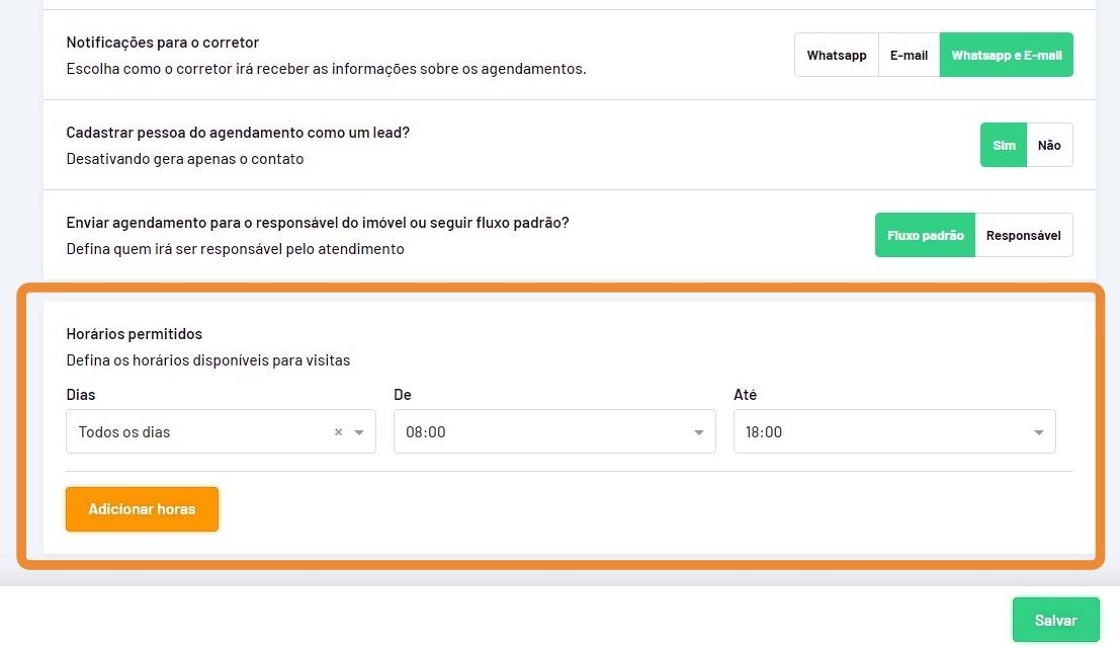Viewport: 1120px width, 648px height.
Task: Open the "Todos os dias" days field
Action: (x=200, y=433)
